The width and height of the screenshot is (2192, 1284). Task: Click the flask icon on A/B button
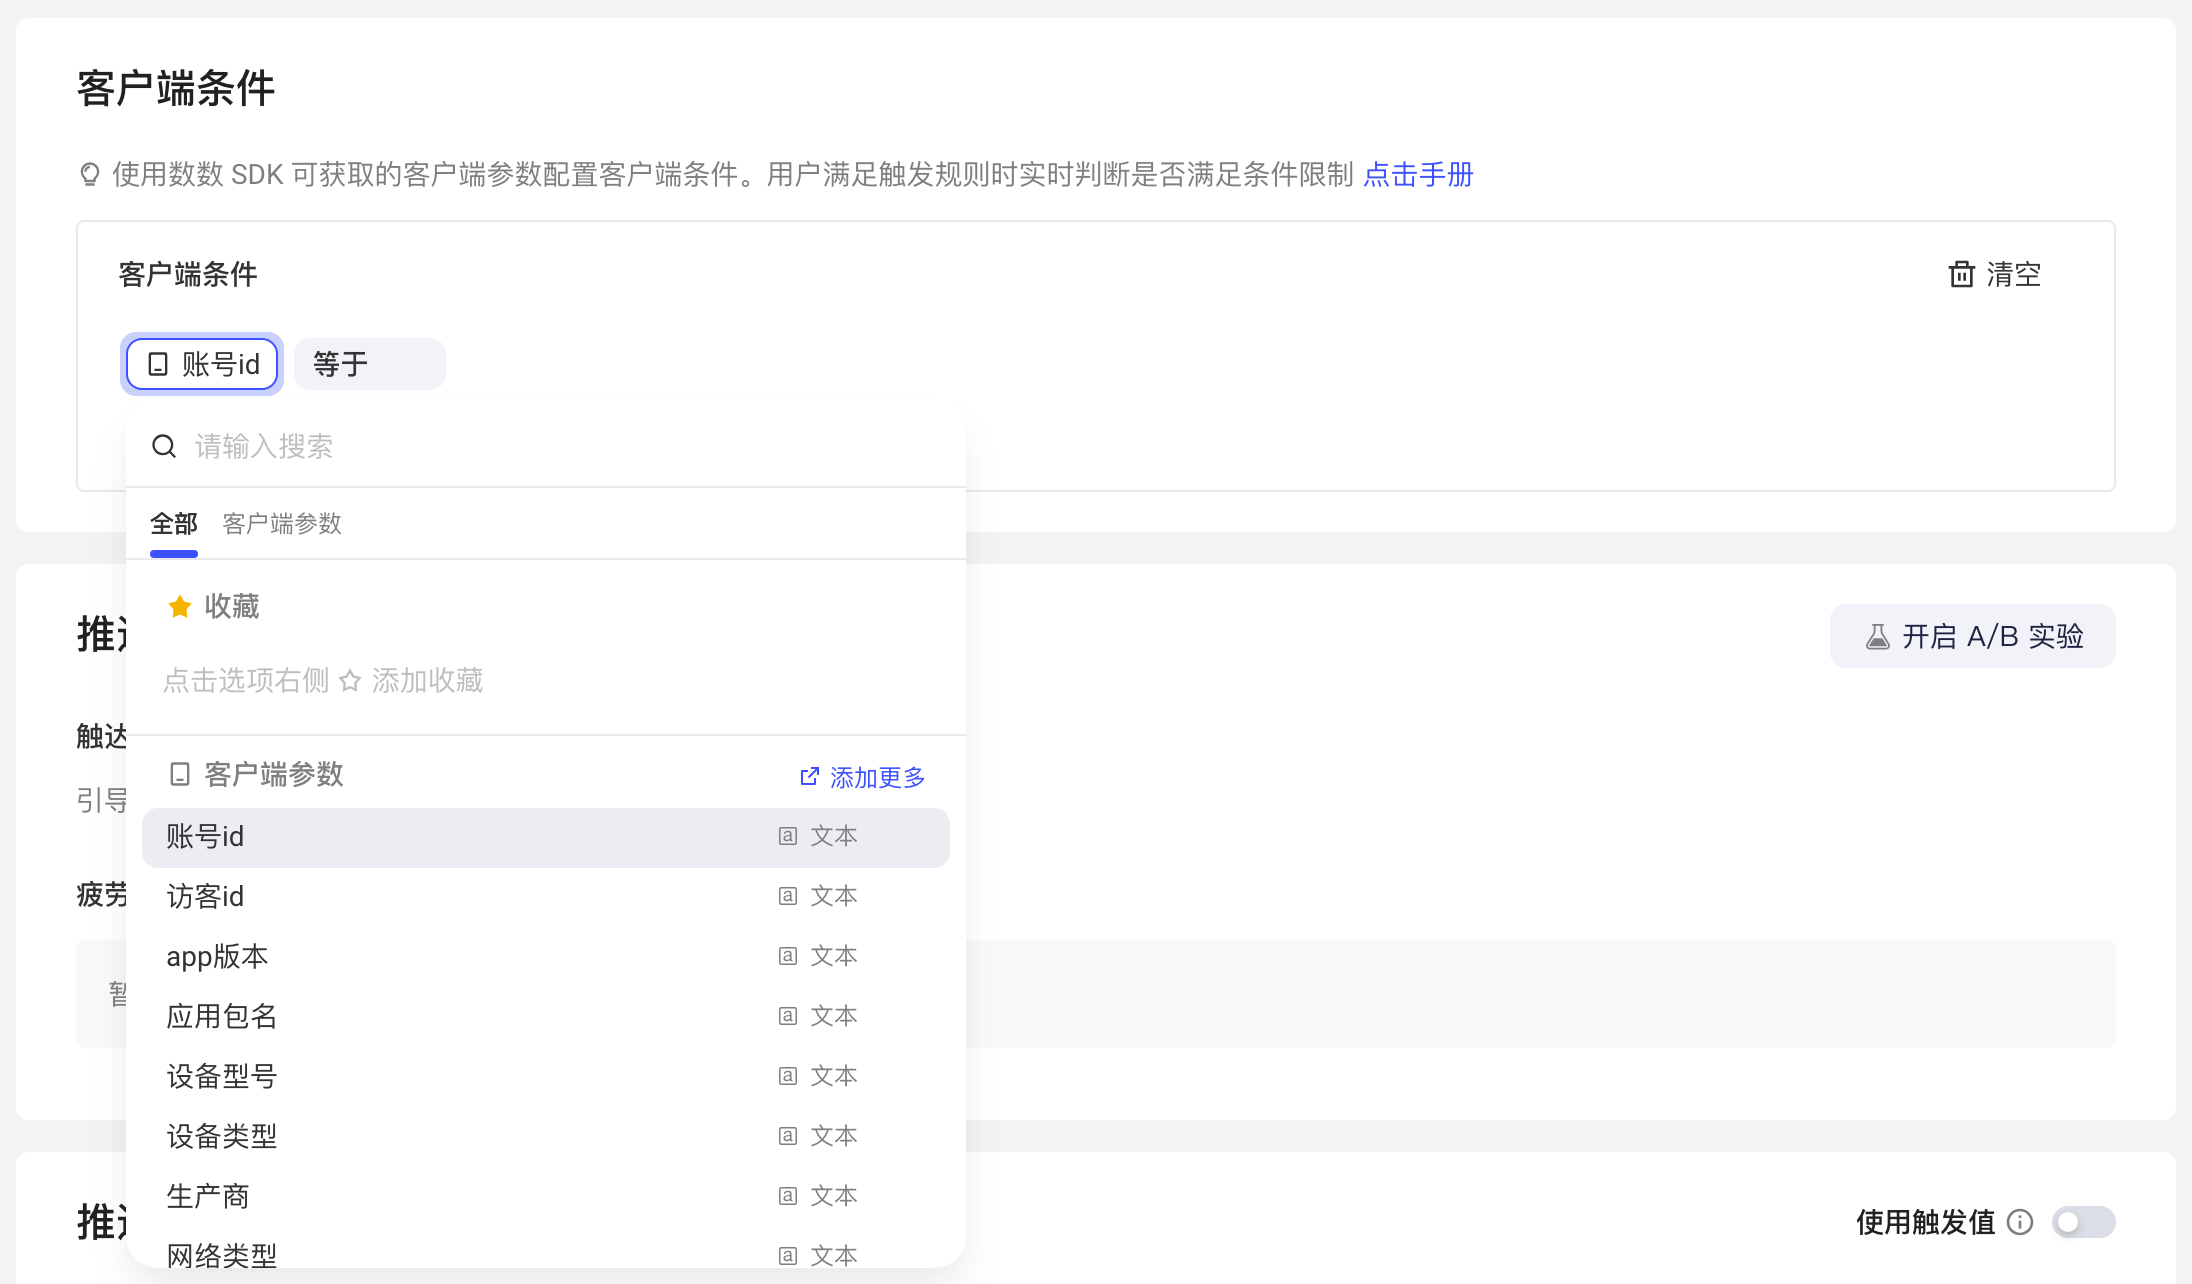(1877, 636)
